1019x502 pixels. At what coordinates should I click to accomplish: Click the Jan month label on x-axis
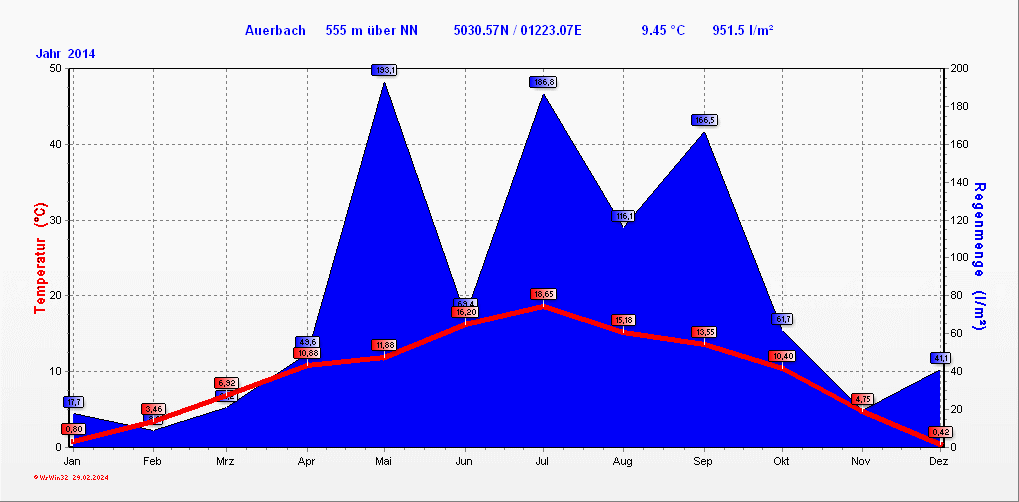[x=72, y=461]
